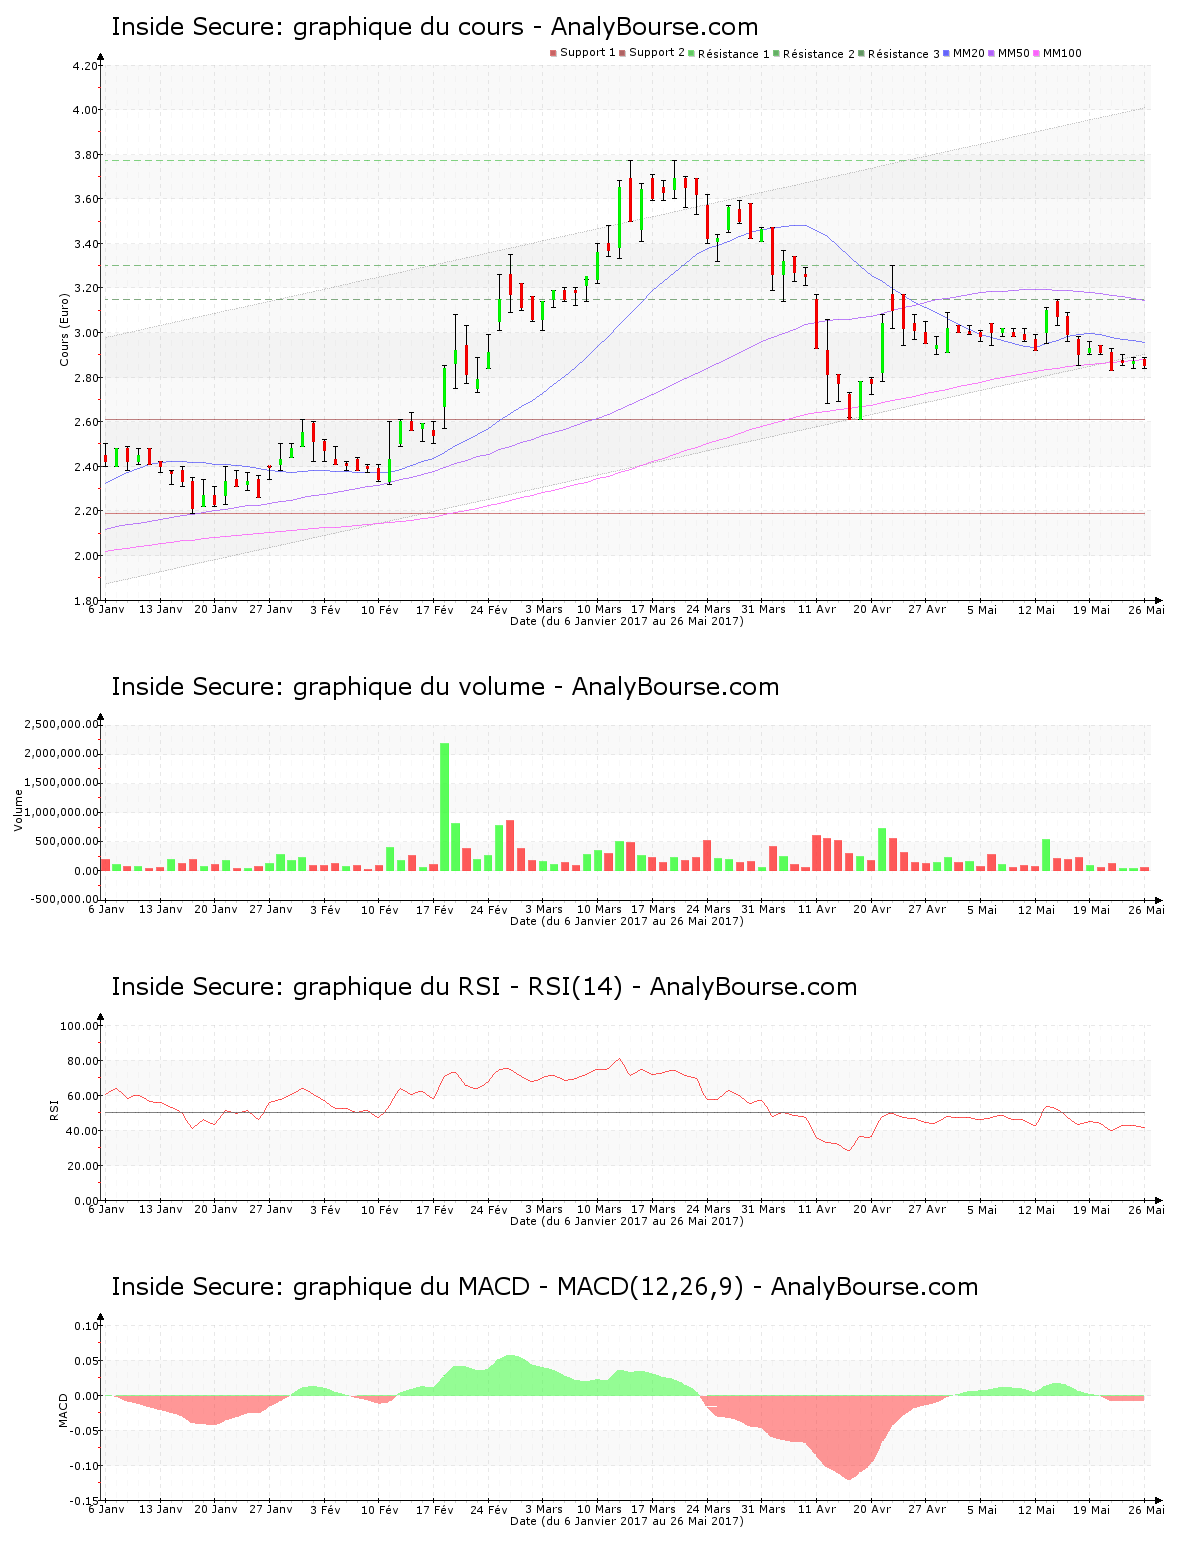This screenshot has height=1550, width=1200.
Task: Click the 0.10 value on MACD axis
Action: (87, 1326)
